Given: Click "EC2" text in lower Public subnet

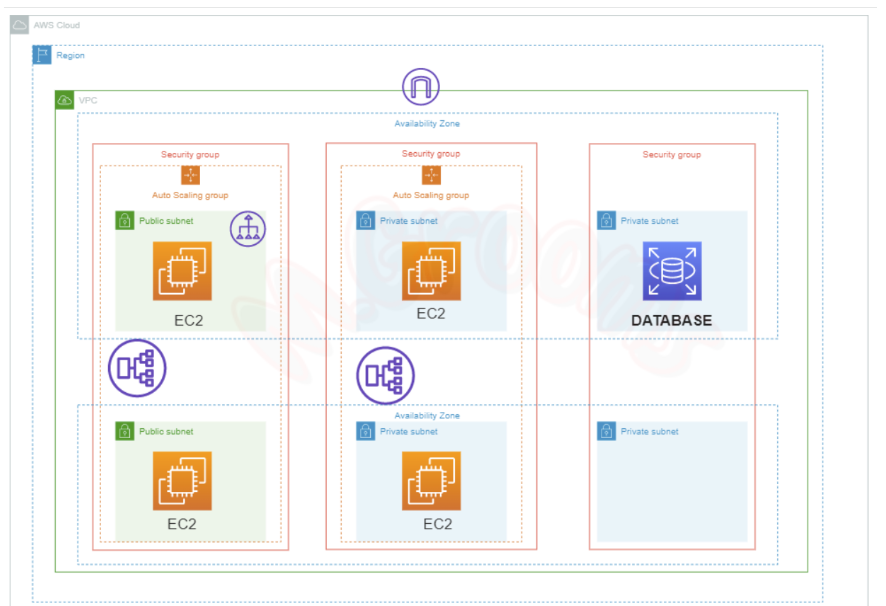Looking at the screenshot, I should (182, 524).
